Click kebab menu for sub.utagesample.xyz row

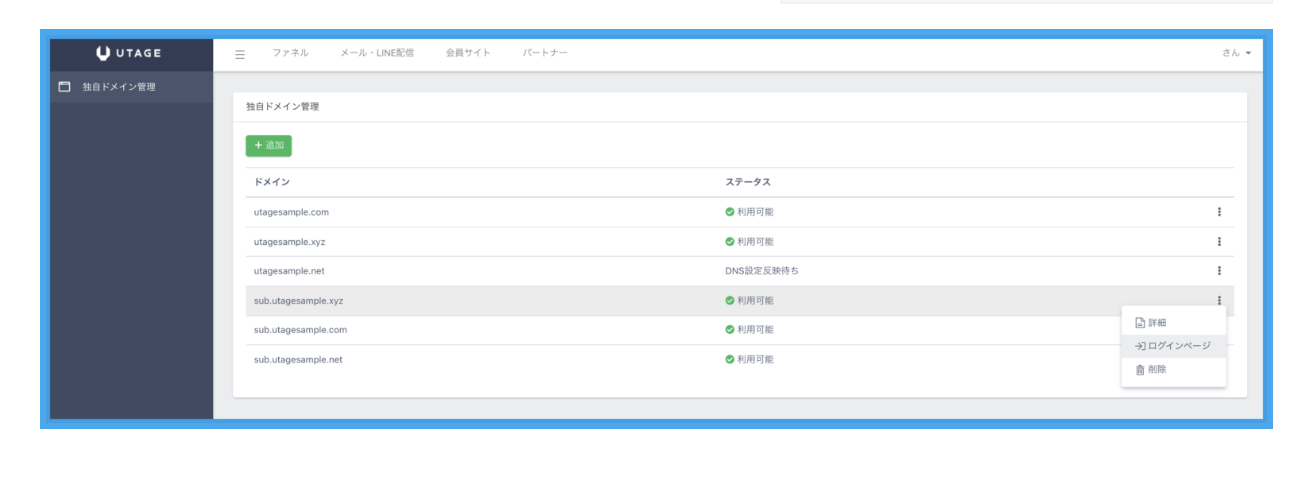pyautogui.click(x=1219, y=300)
